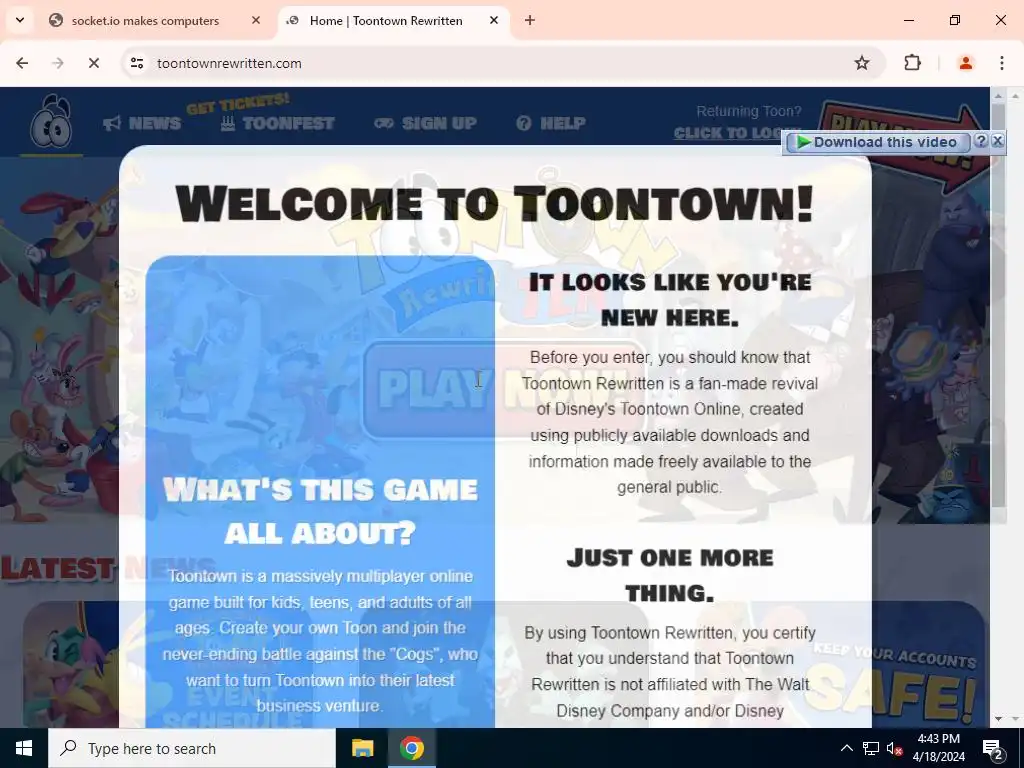Open the Windows Start menu
Screen dimensions: 1024x768
[24, 748]
